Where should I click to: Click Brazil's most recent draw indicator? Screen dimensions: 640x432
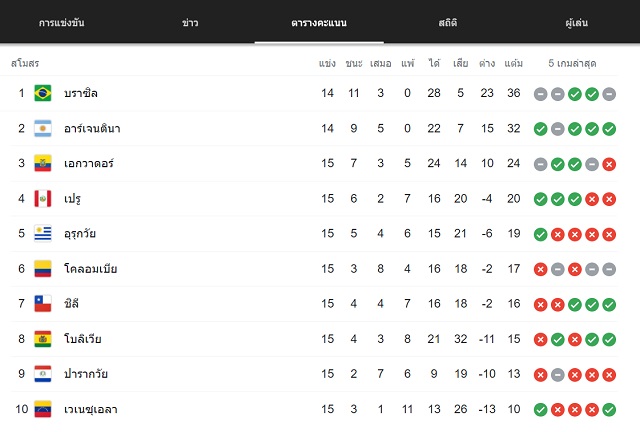click(x=609, y=94)
